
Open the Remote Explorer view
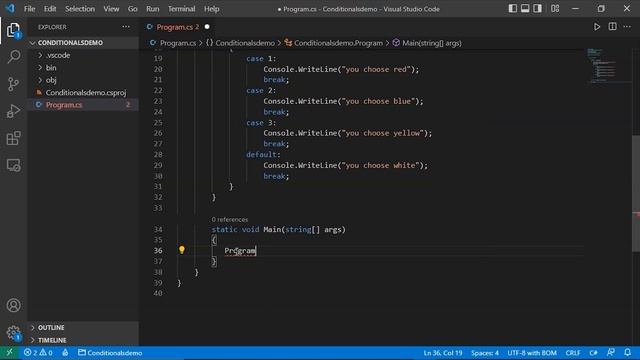pyautogui.click(x=13, y=165)
